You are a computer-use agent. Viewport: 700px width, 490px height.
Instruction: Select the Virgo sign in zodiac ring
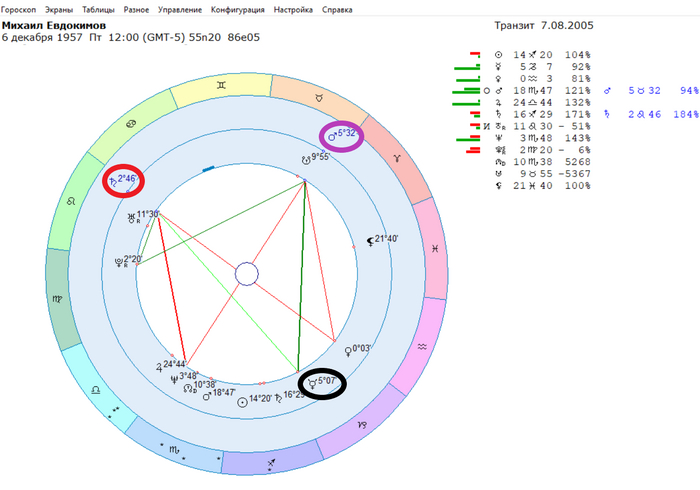coord(57,299)
